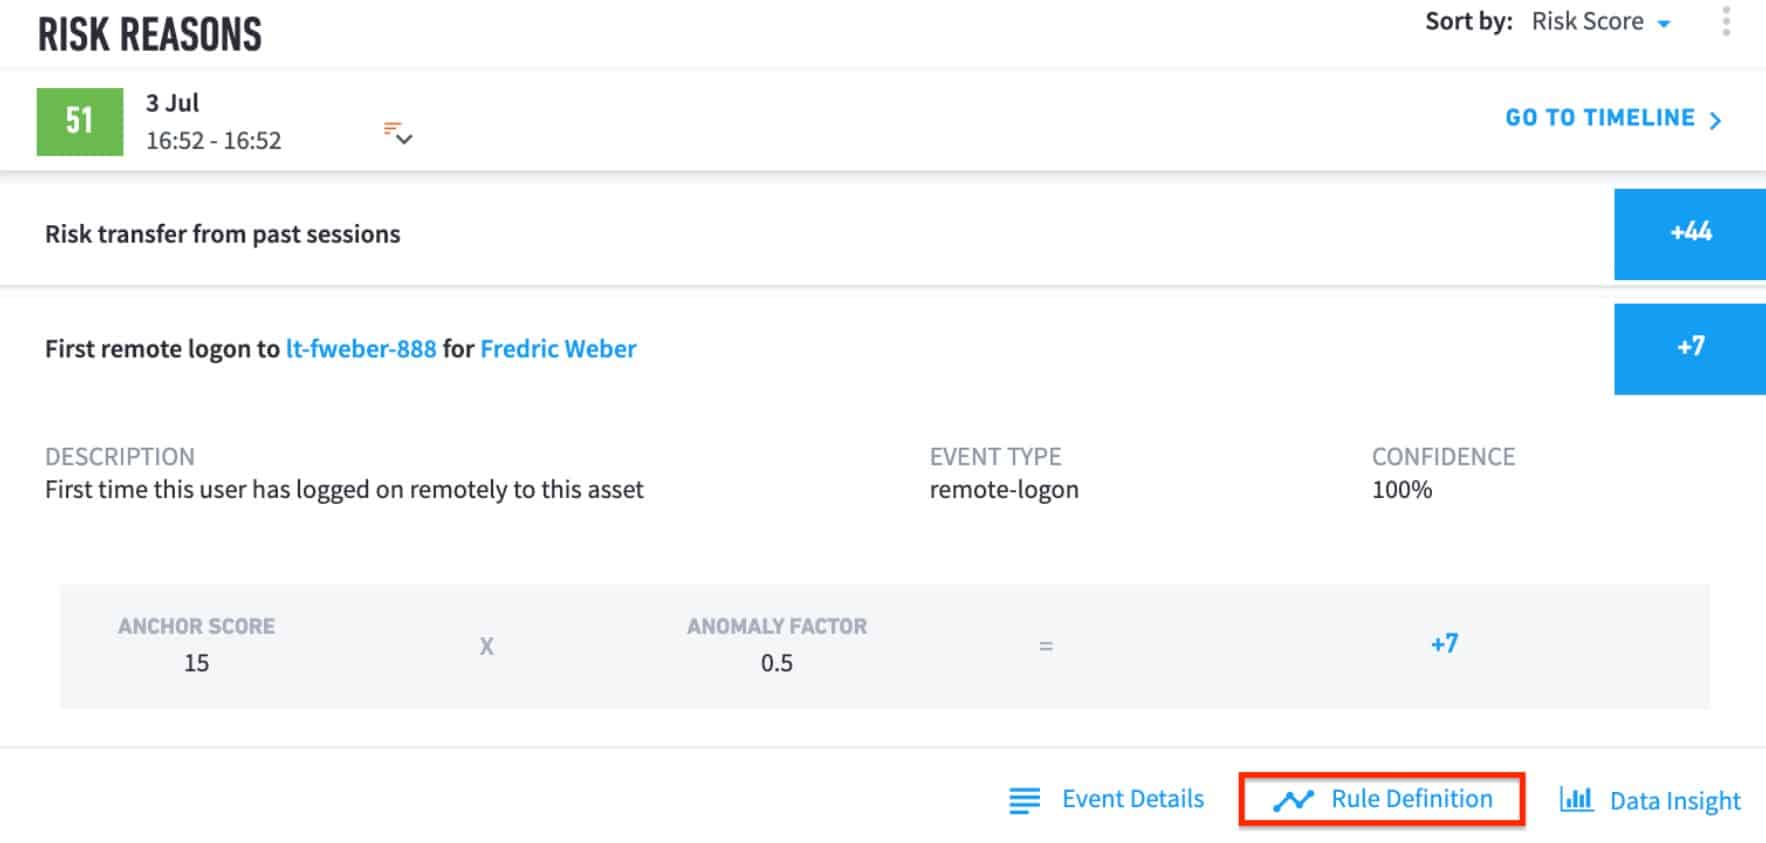Click the +7 result in score calculation
Viewport: 1766px width, 843px height.
[1444, 643]
